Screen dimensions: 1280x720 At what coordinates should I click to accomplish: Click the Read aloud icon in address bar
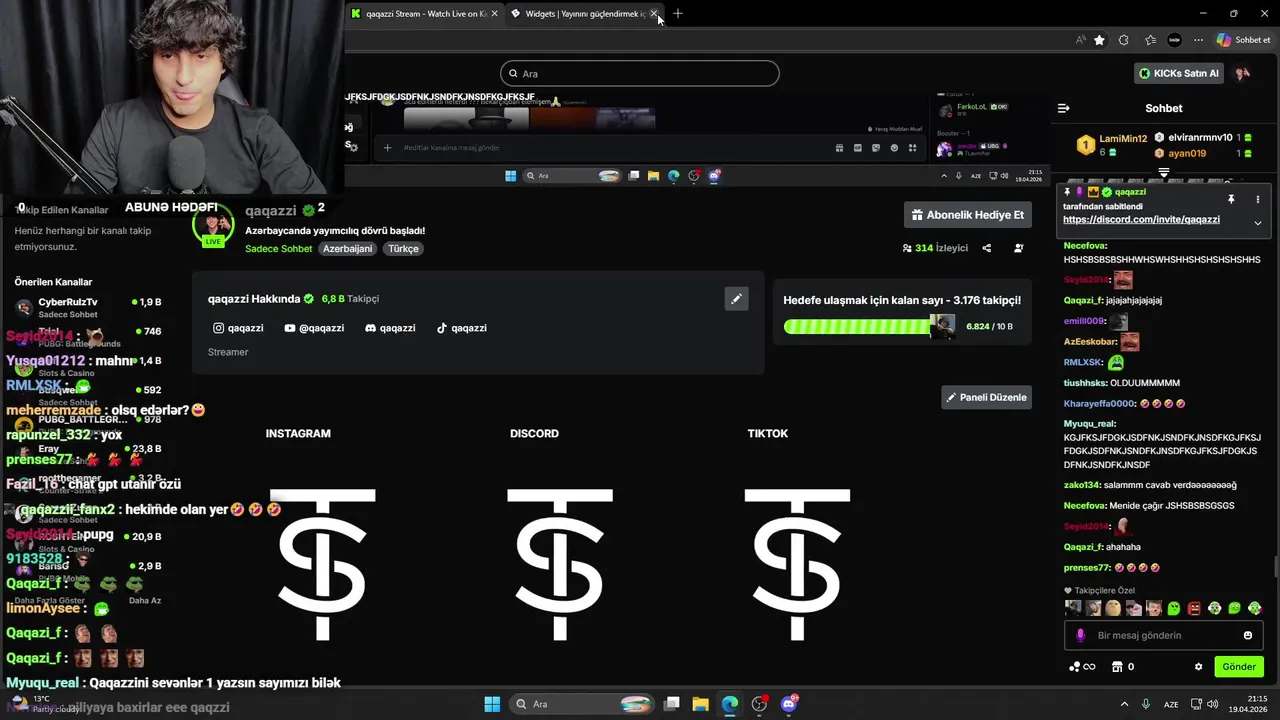click(x=1081, y=40)
